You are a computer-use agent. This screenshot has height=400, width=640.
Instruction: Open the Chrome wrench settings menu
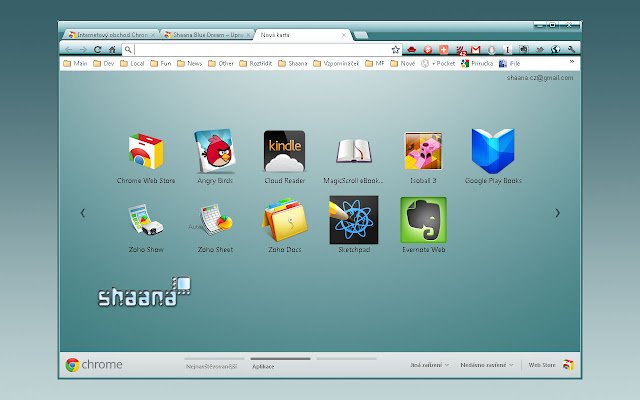pos(571,50)
